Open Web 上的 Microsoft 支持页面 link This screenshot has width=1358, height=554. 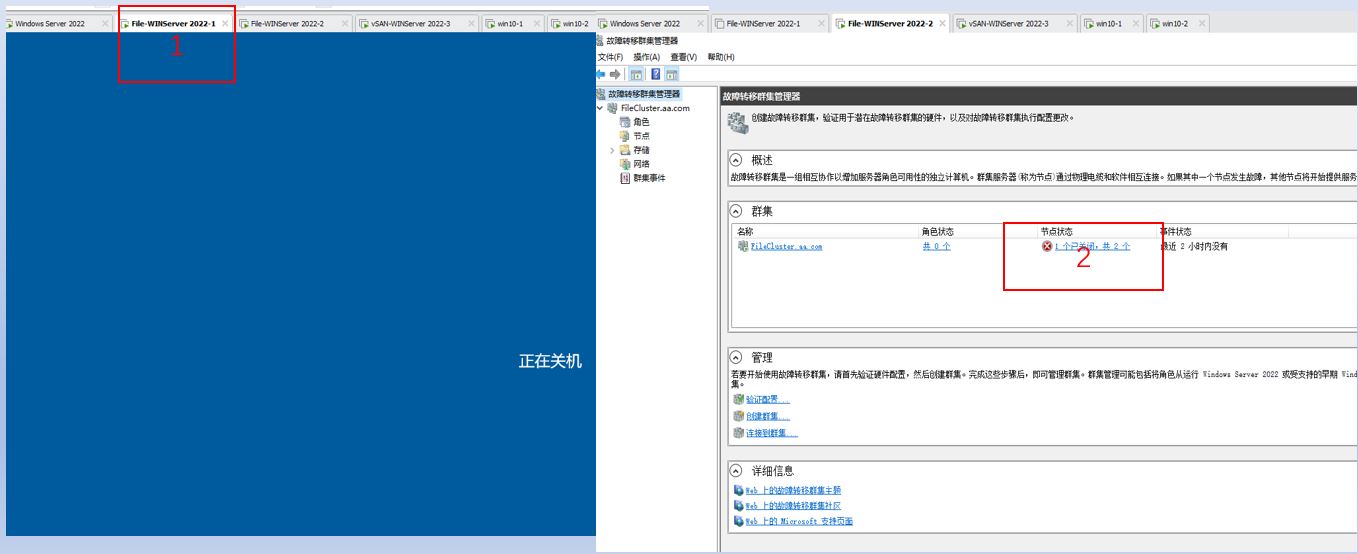pos(799,521)
